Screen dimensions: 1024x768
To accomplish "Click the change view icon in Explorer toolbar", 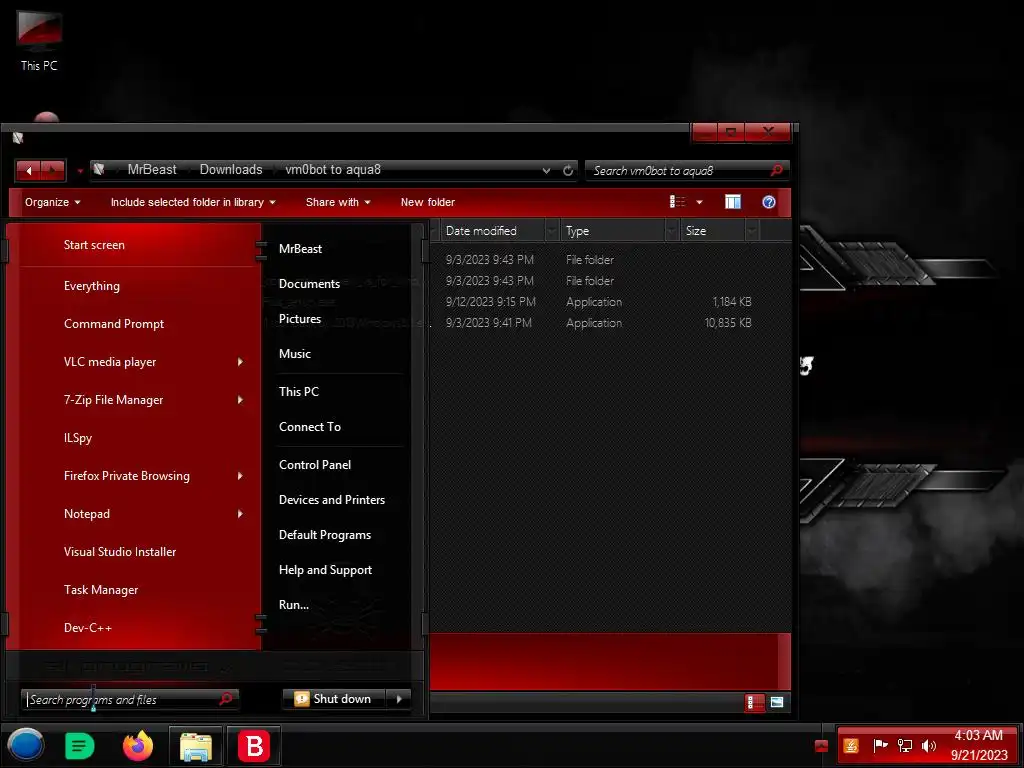I will pyautogui.click(x=677, y=202).
